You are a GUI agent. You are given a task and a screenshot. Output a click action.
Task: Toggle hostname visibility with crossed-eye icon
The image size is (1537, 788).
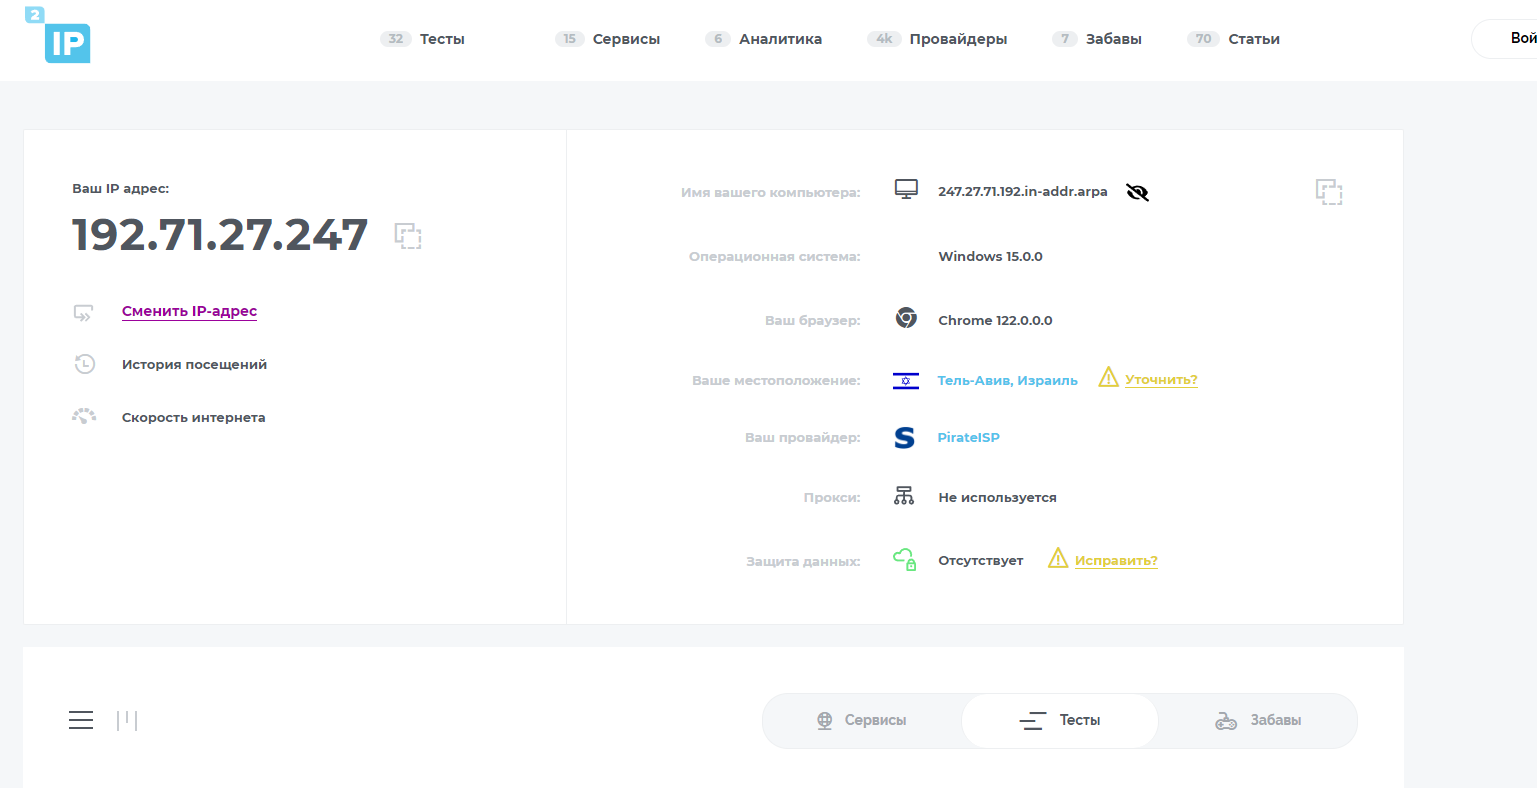(1137, 192)
